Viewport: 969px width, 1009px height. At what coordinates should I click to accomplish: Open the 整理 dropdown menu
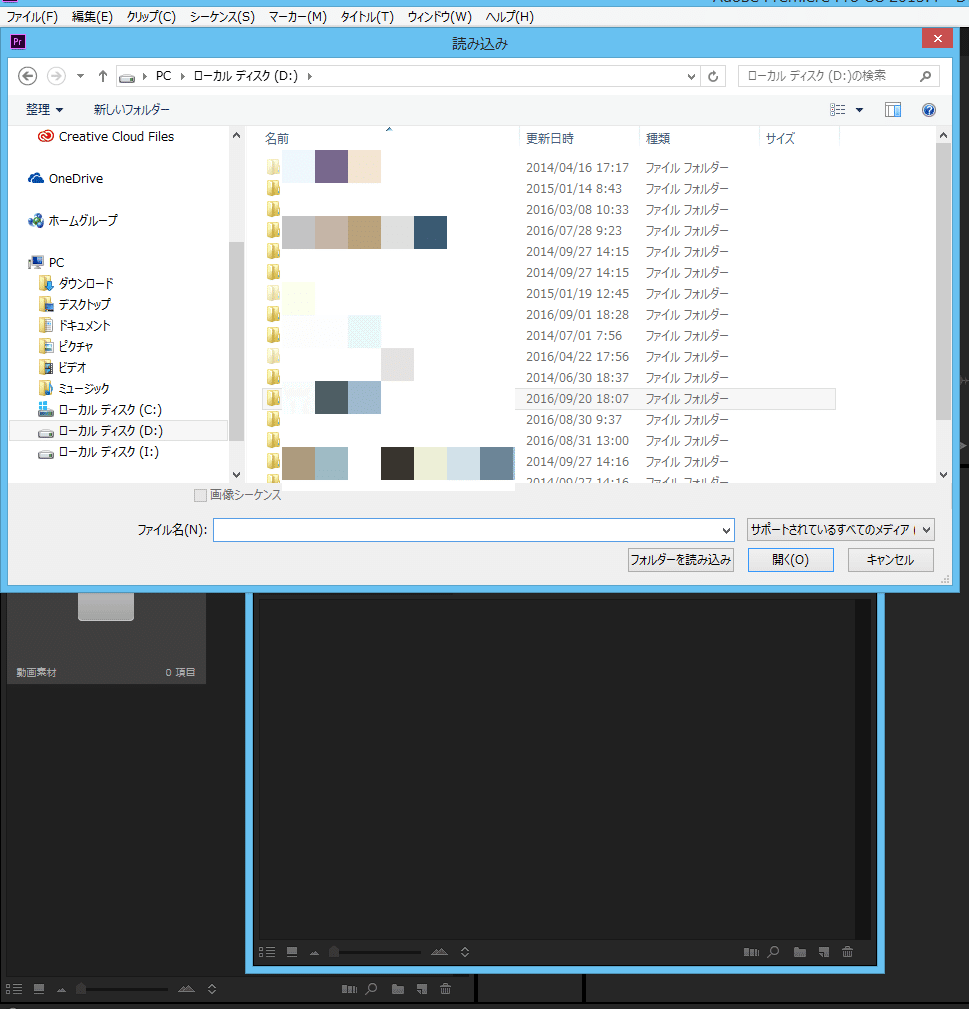point(44,110)
